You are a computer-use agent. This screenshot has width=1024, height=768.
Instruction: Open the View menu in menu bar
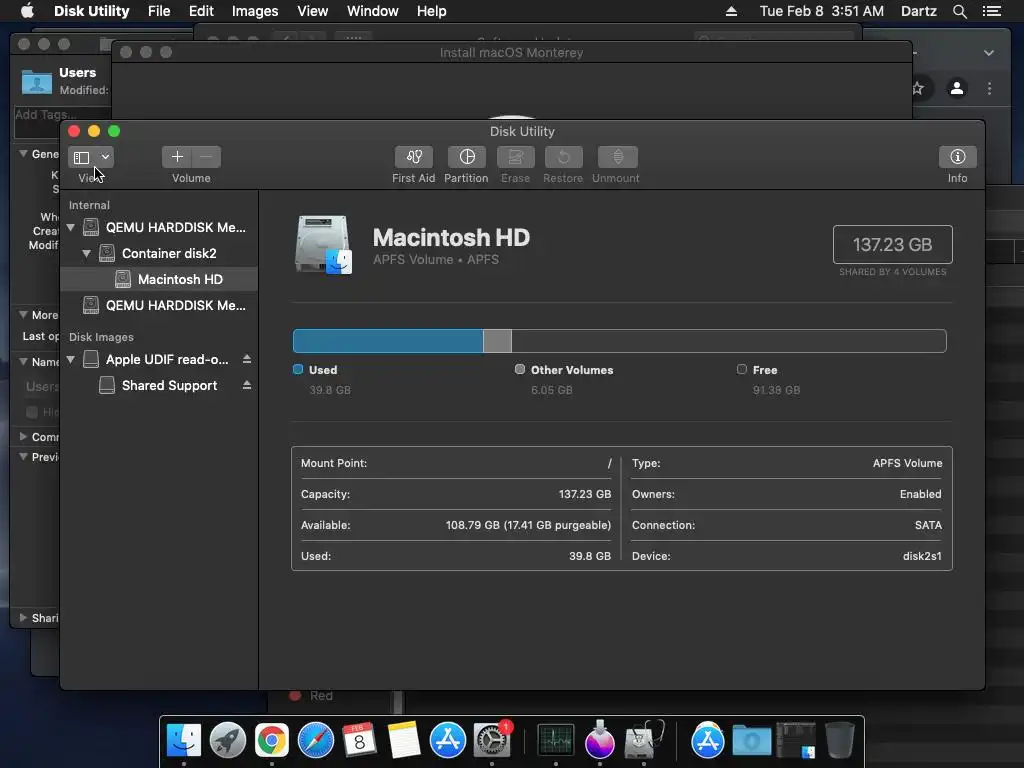pyautogui.click(x=312, y=11)
